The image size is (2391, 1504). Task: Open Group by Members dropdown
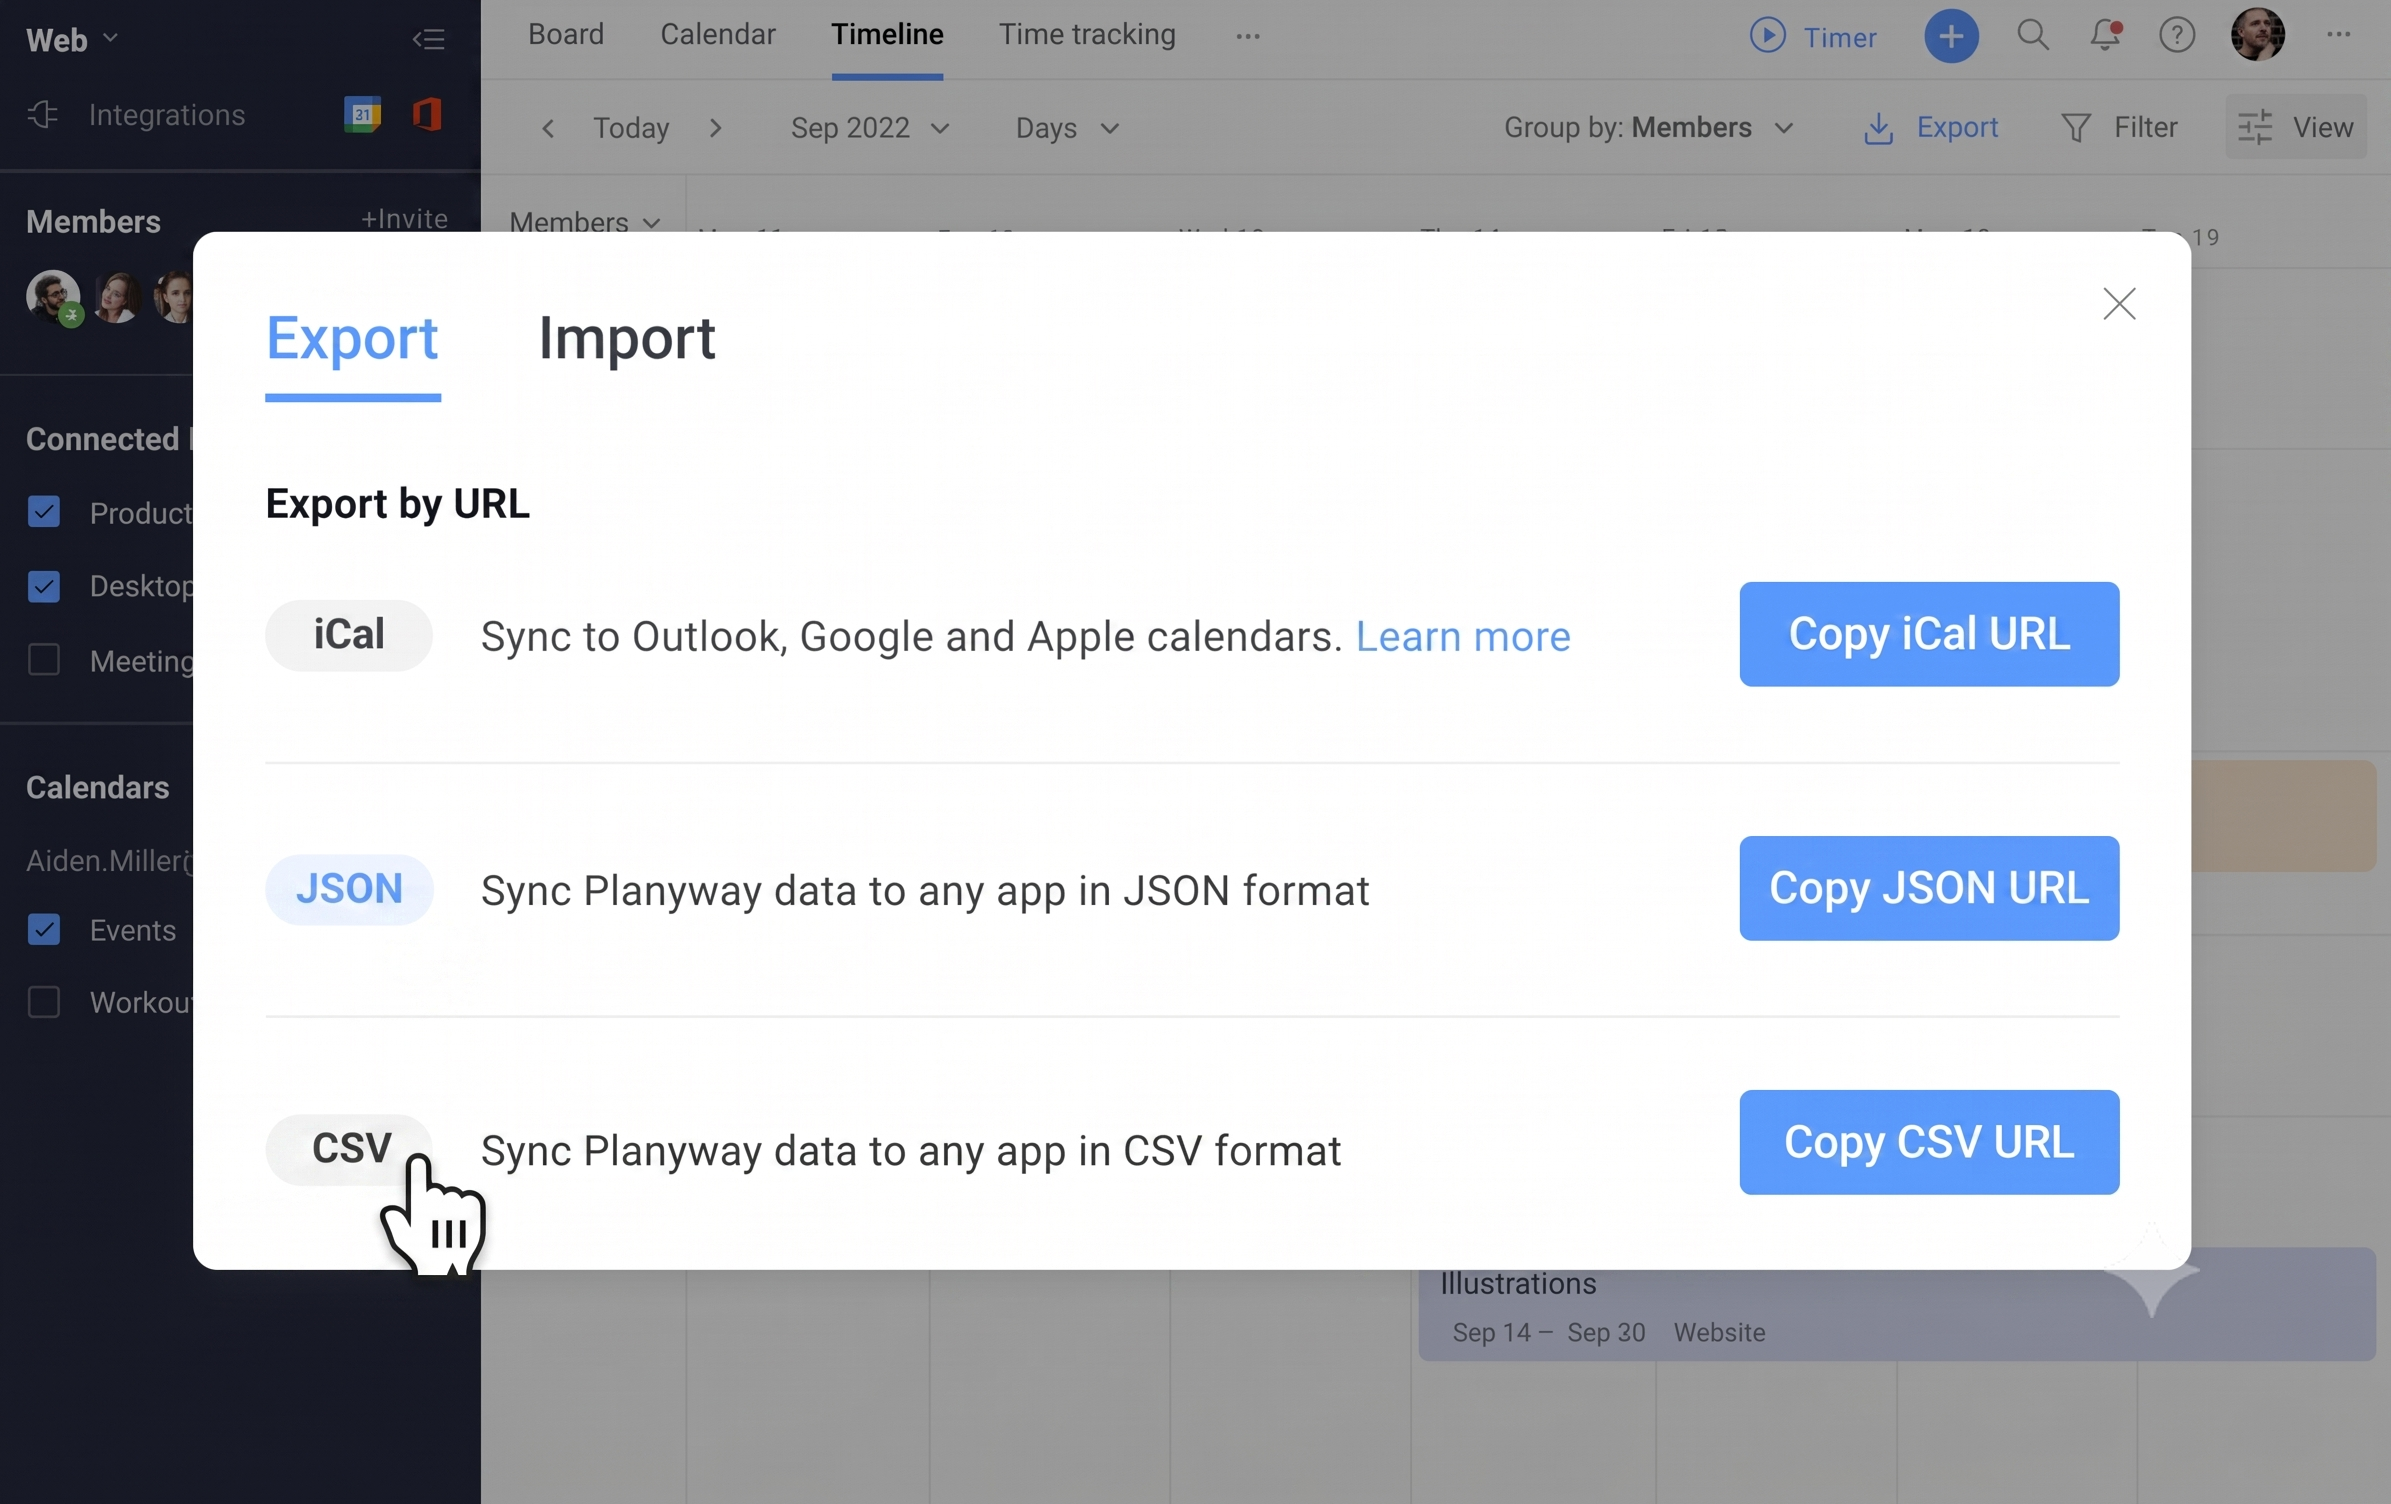coord(1649,128)
